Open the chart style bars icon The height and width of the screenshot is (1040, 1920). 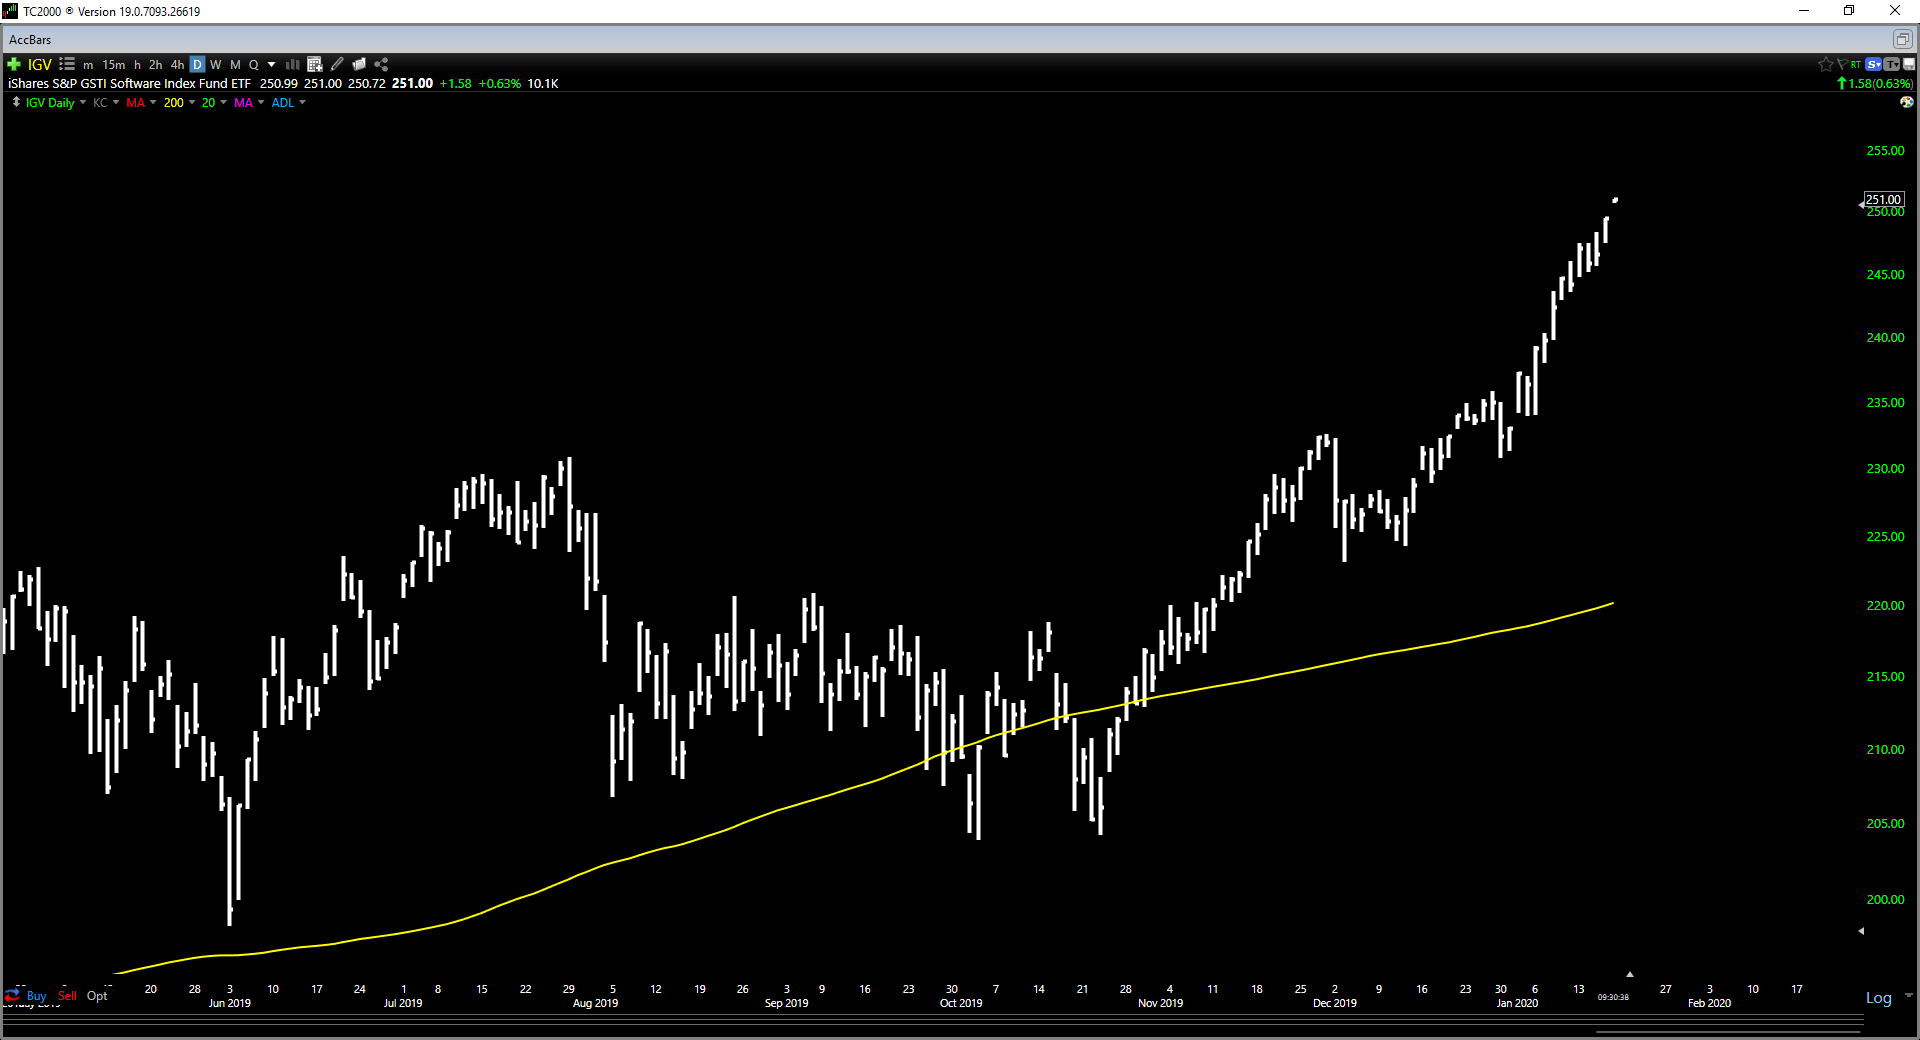[x=293, y=64]
